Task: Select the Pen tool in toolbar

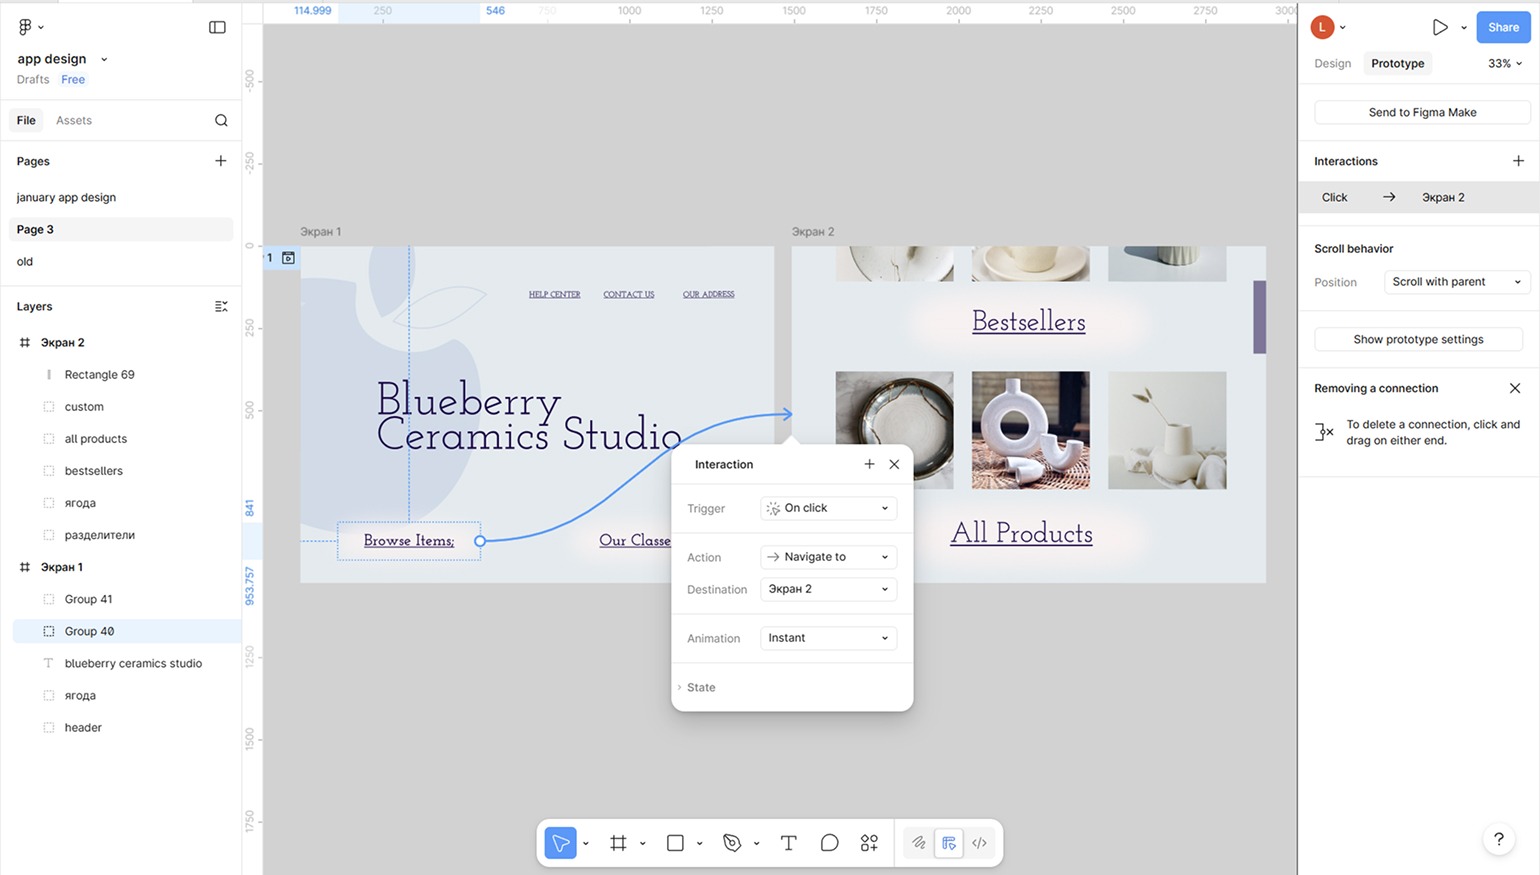Action: click(732, 843)
